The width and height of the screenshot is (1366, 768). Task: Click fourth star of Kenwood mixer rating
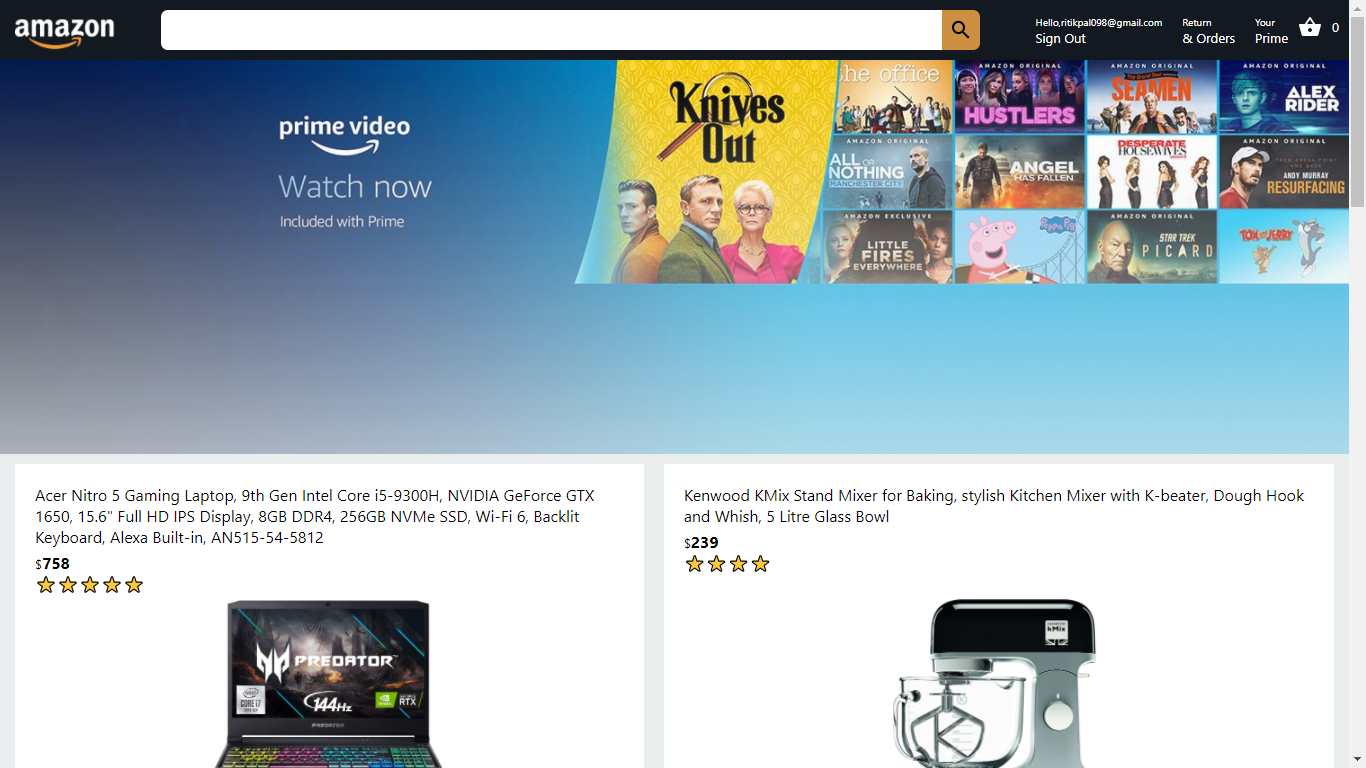pyautogui.click(x=761, y=564)
